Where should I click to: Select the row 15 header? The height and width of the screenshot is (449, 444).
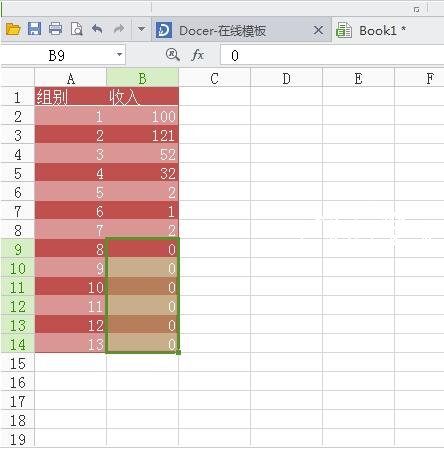17,363
